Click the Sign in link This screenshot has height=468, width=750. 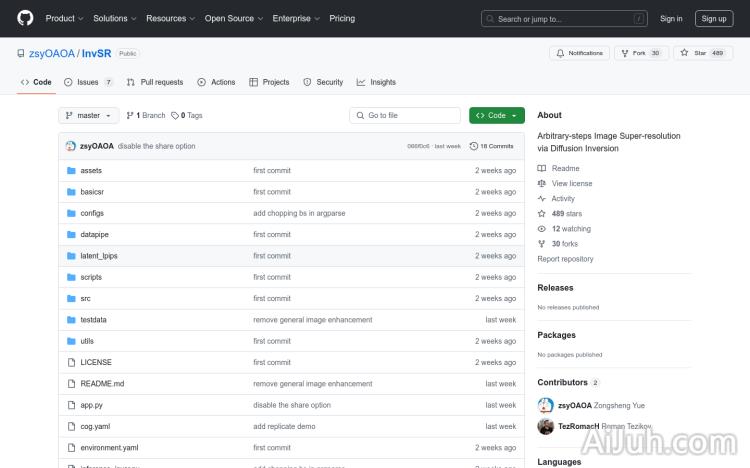tap(671, 18)
